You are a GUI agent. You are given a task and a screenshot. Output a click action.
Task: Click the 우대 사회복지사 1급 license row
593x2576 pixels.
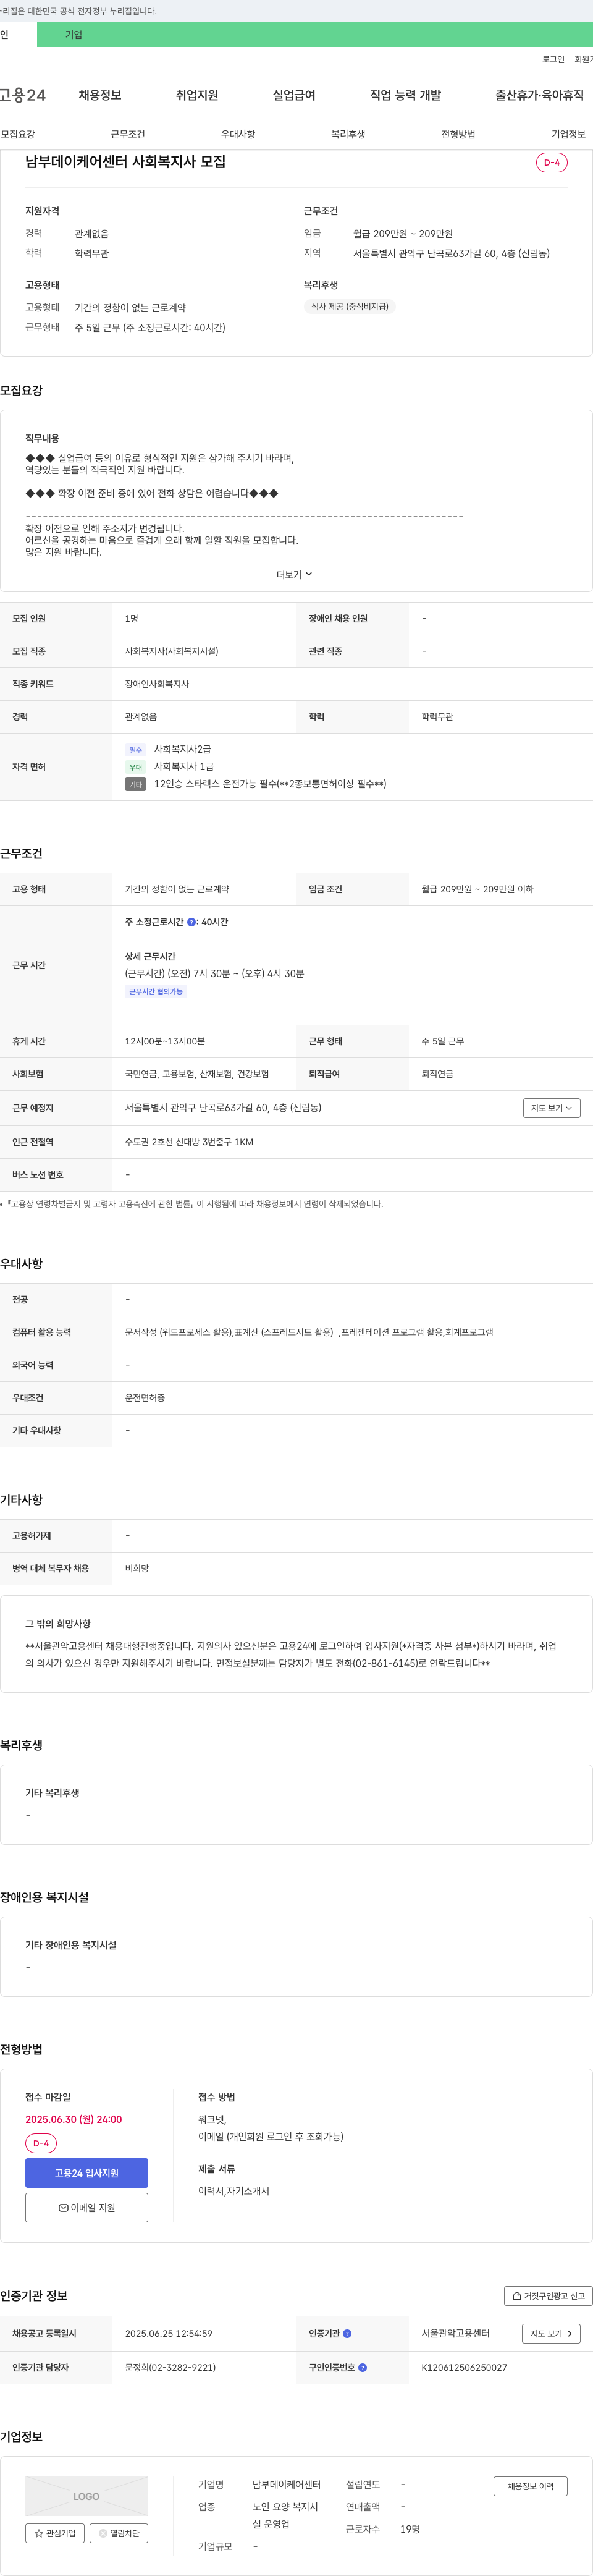170,767
